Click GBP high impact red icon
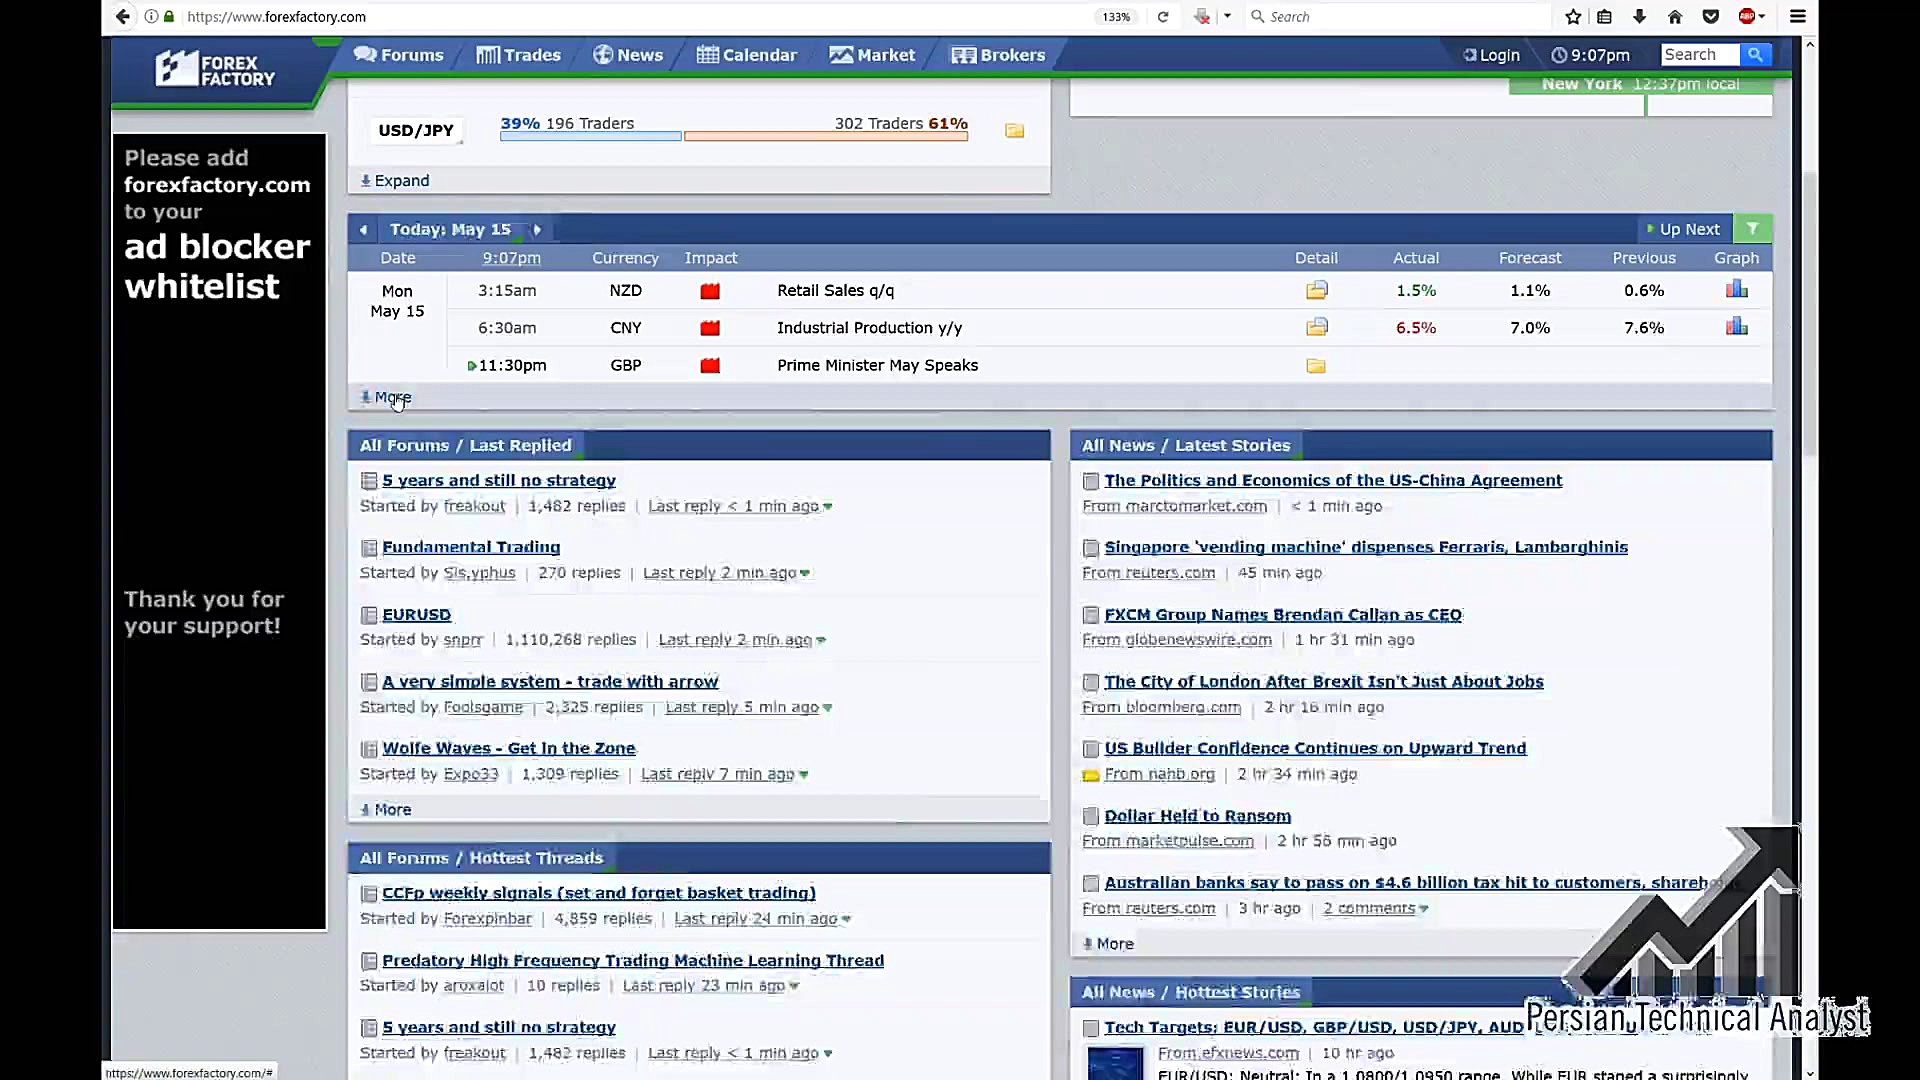Screen dimensions: 1920x1080 (x=710, y=366)
